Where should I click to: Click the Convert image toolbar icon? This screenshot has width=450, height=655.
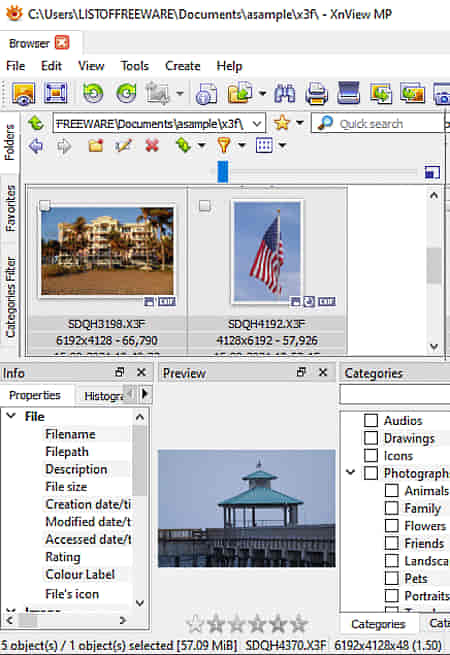point(381,93)
